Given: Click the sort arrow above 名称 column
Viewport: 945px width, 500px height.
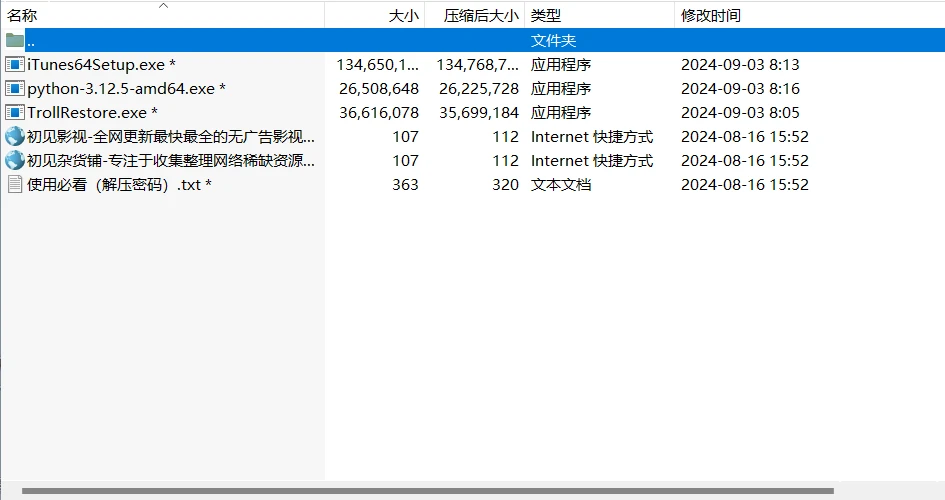Looking at the screenshot, I should pyautogui.click(x=163, y=6).
